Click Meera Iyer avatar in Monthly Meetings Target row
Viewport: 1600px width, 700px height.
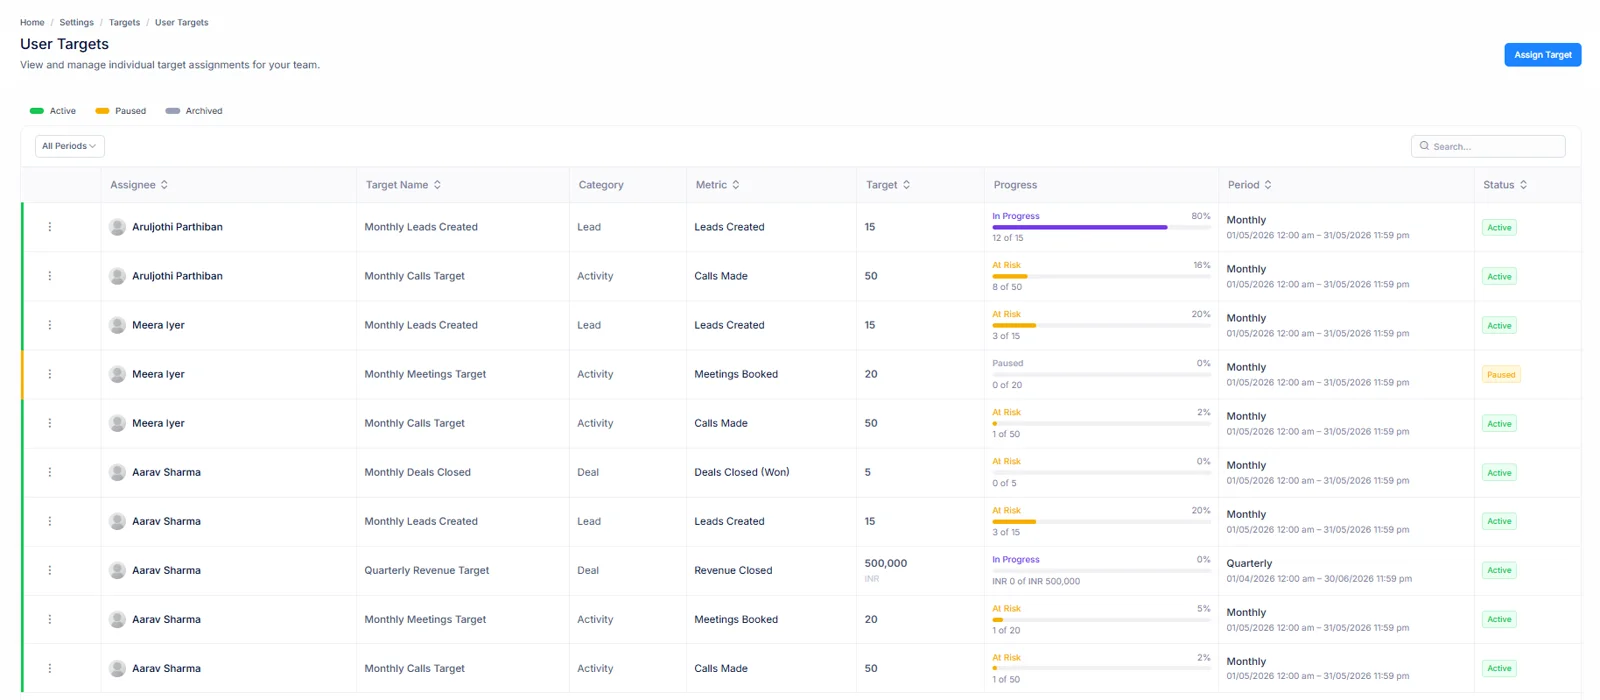pyautogui.click(x=117, y=374)
